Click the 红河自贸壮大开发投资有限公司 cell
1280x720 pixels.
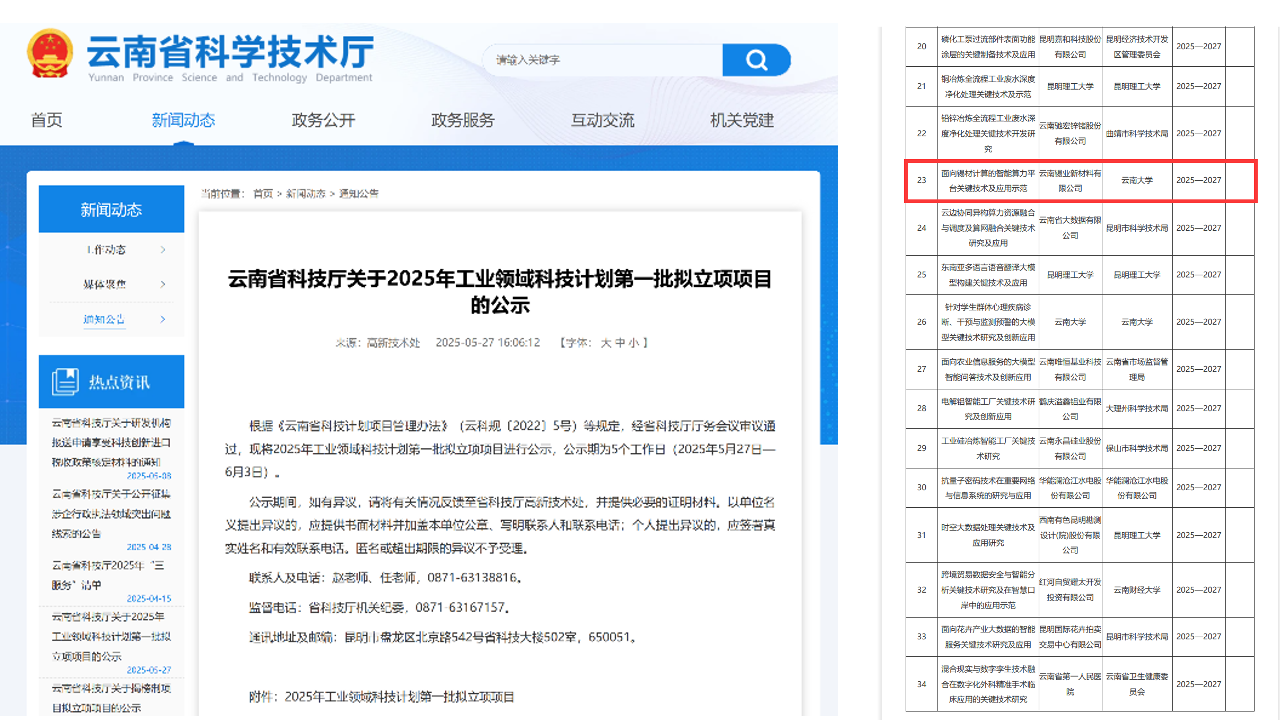tap(1070, 590)
